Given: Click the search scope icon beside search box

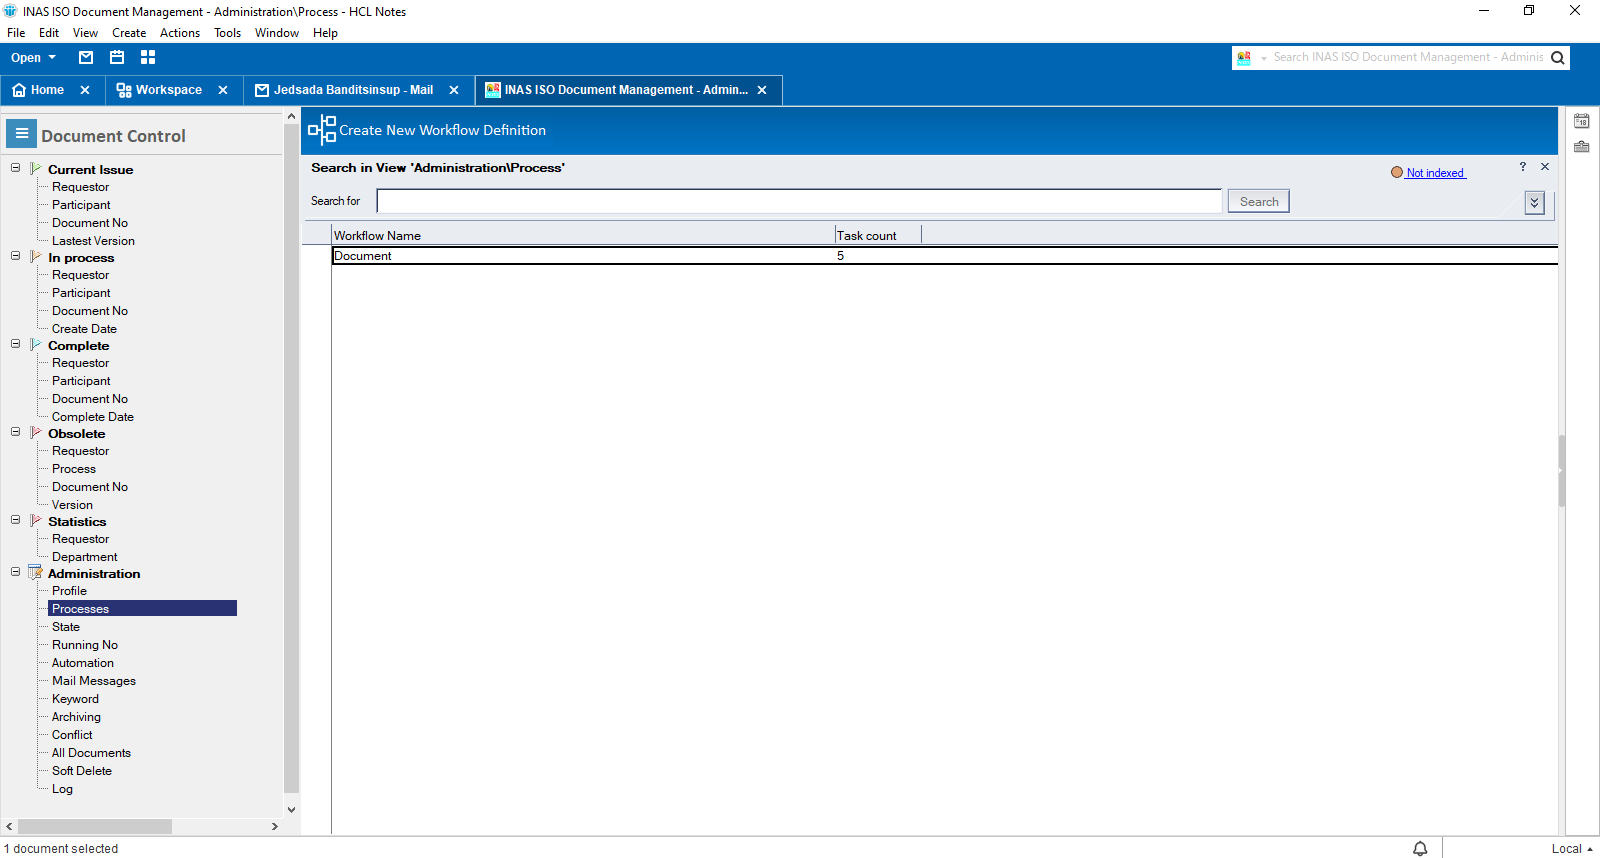Looking at the screenshot, I should pyautogui.click(x=1244, y=58).
